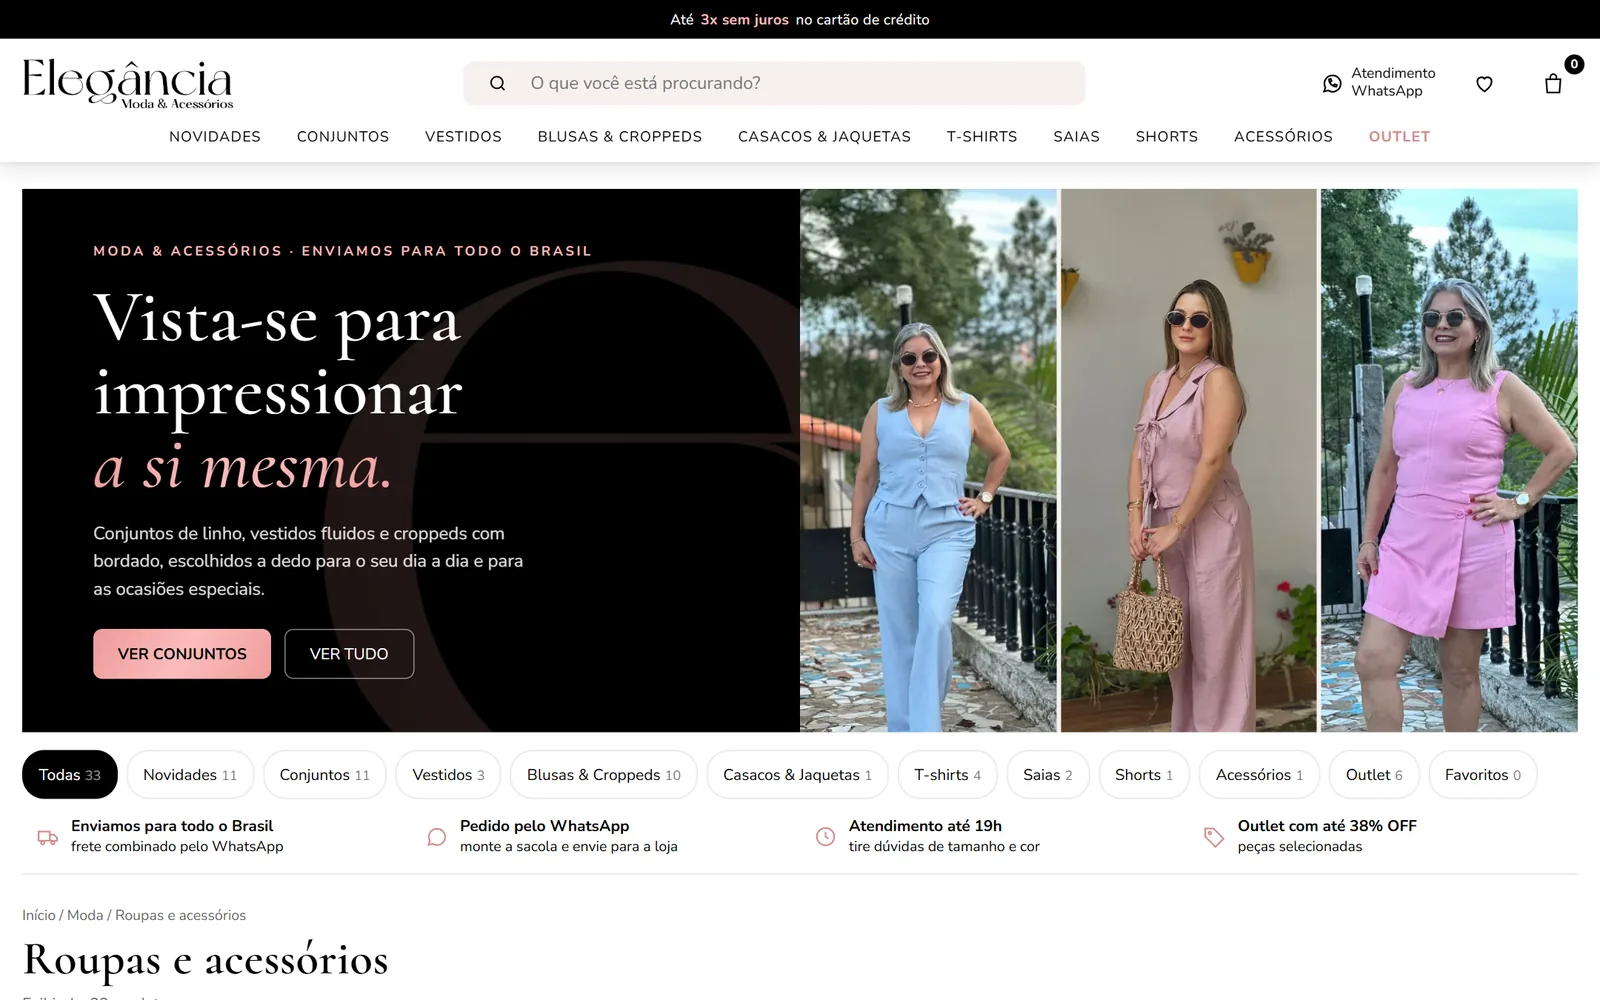Open the CONJUNTOS menu
The image size is (1600, 1000).
(x=343, y=136)
